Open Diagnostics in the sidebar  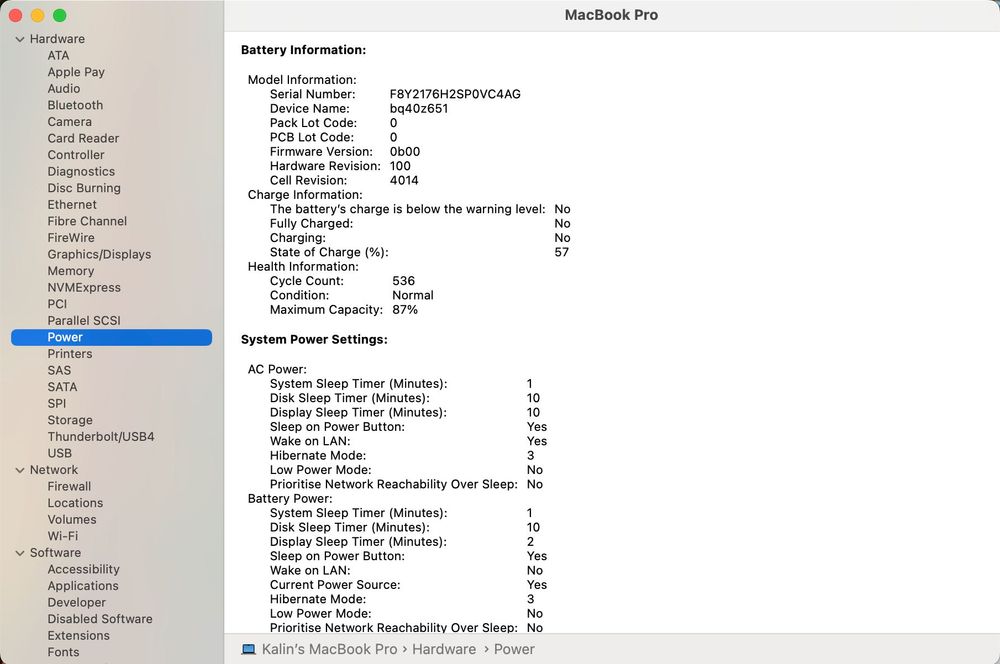pyautogui.click(x=81, y=172)
